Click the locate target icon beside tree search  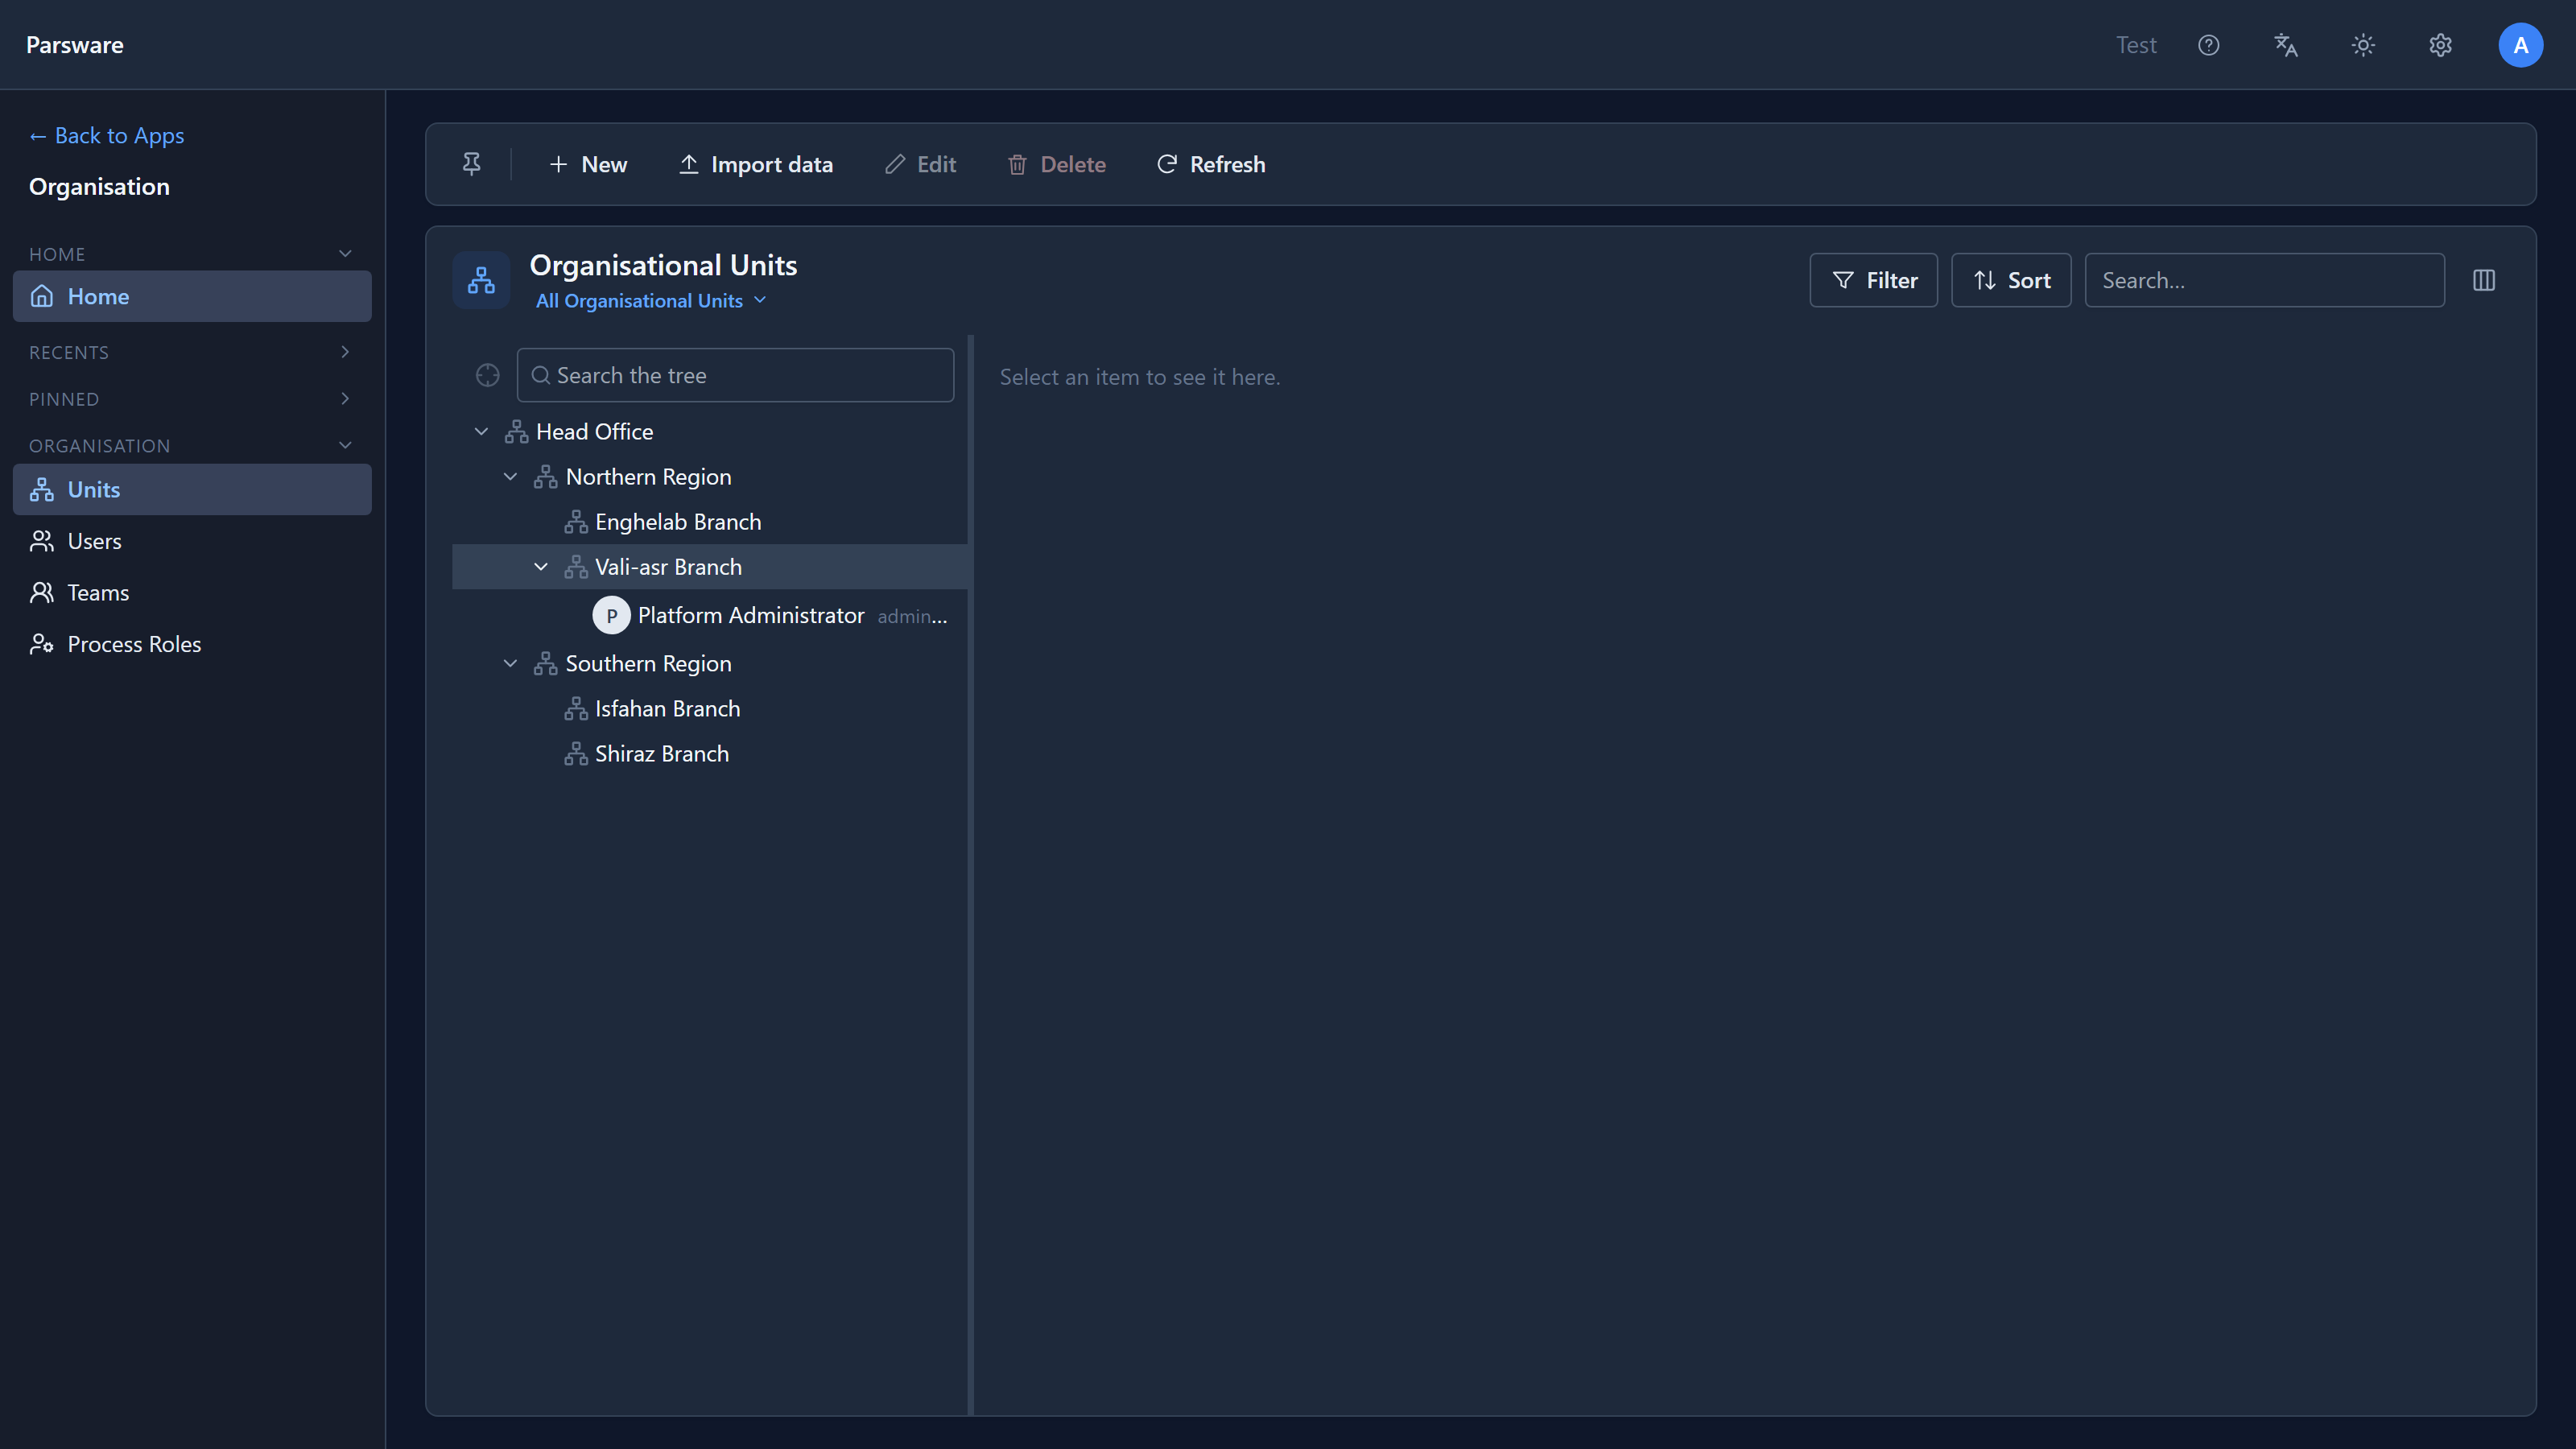click(x=487, y=375)
